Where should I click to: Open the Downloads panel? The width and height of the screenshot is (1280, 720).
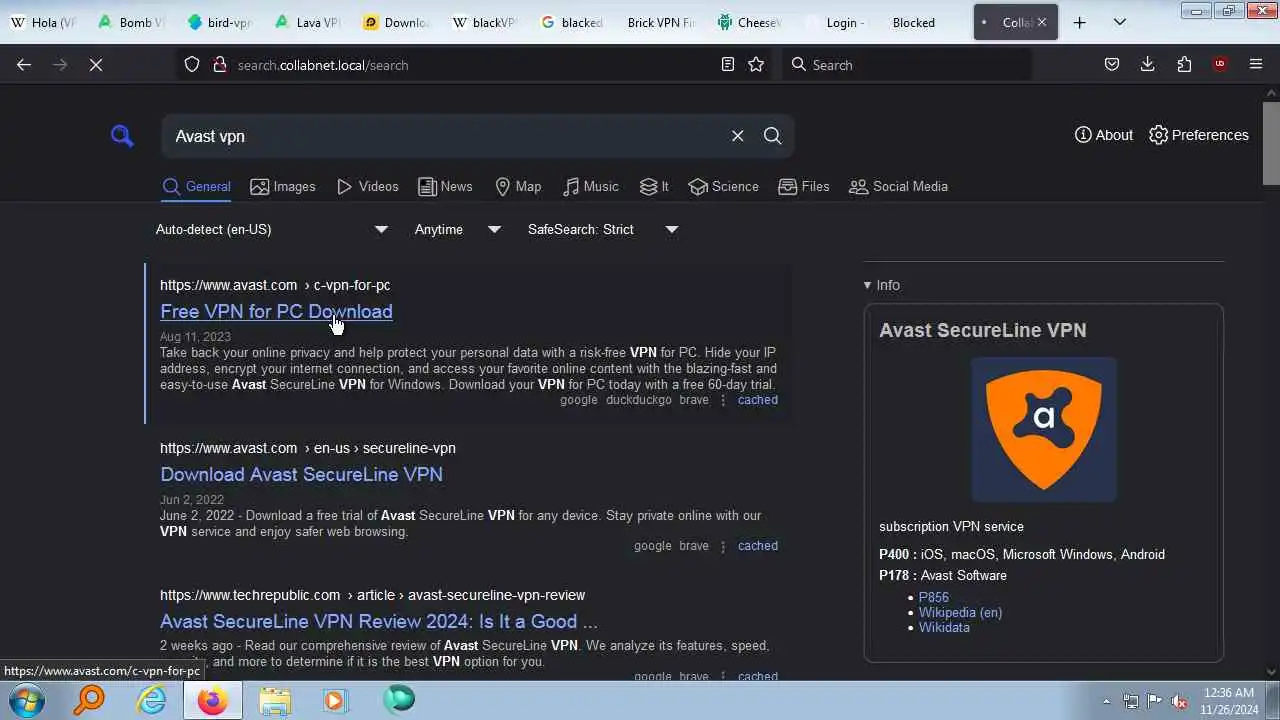[1147, 64]
